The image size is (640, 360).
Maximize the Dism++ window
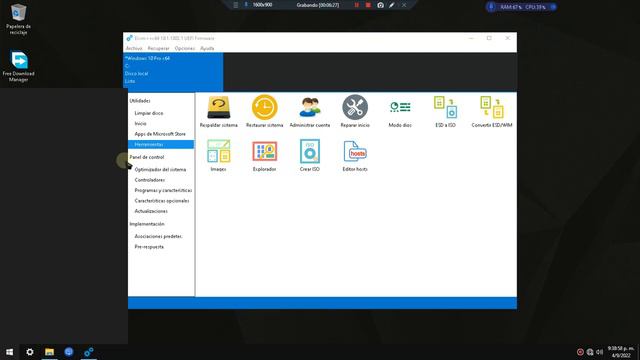(489, 38)
